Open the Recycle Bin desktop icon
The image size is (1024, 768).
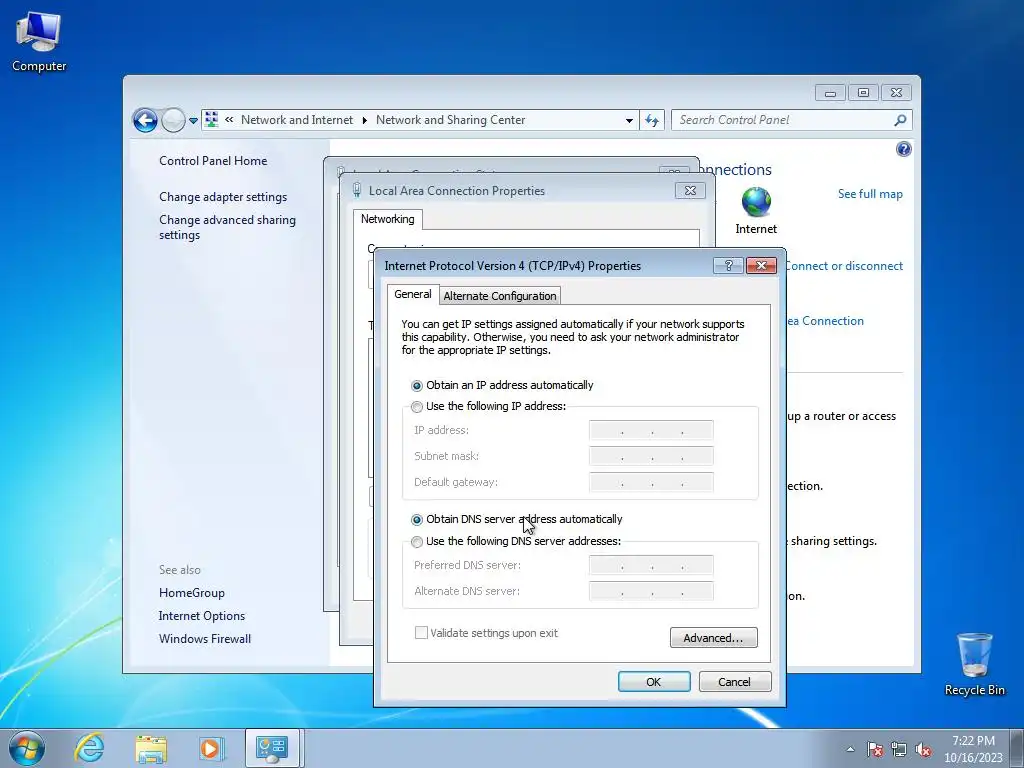(x=974, y=664)
